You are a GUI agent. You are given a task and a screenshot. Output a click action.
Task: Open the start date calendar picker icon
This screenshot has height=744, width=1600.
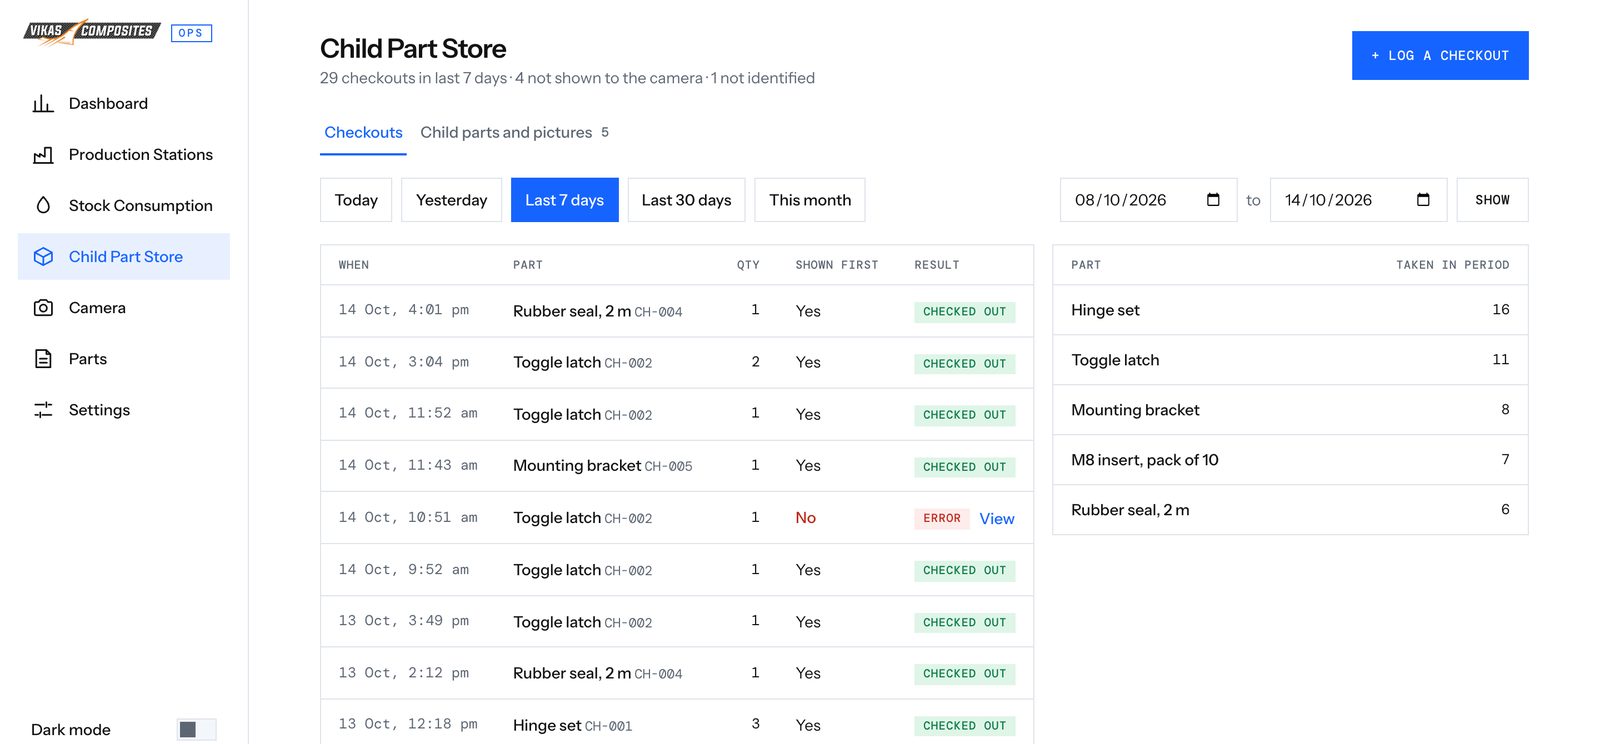[x=1213, y=200]
